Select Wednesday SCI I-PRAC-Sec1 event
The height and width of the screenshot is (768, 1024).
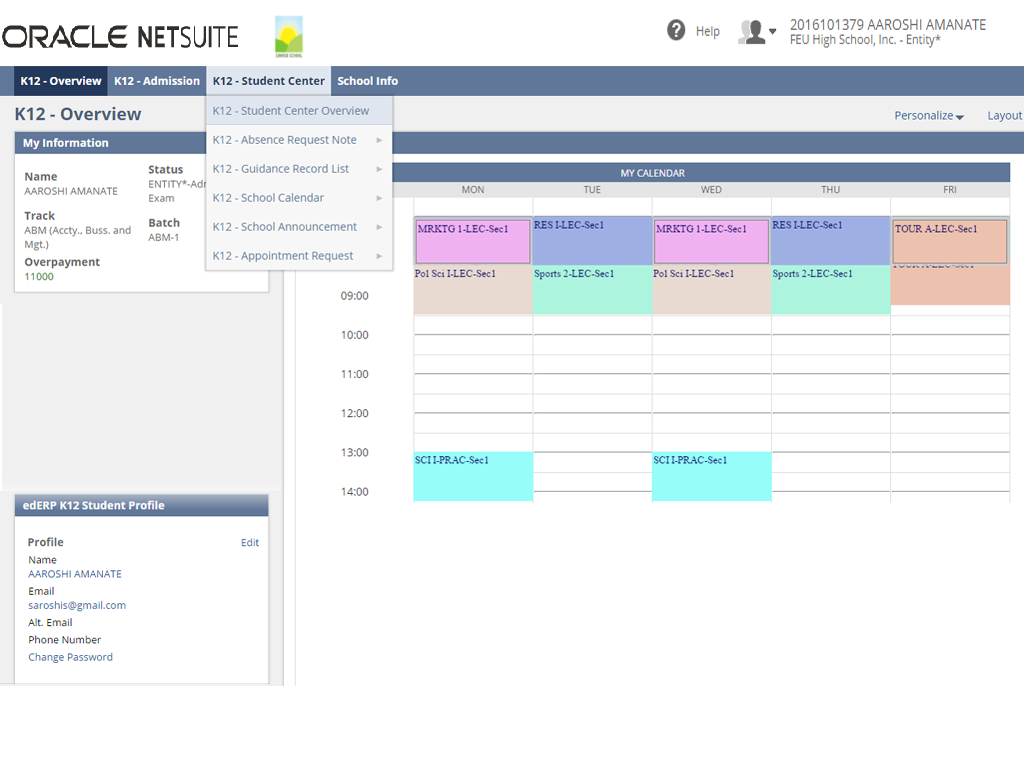711,477
